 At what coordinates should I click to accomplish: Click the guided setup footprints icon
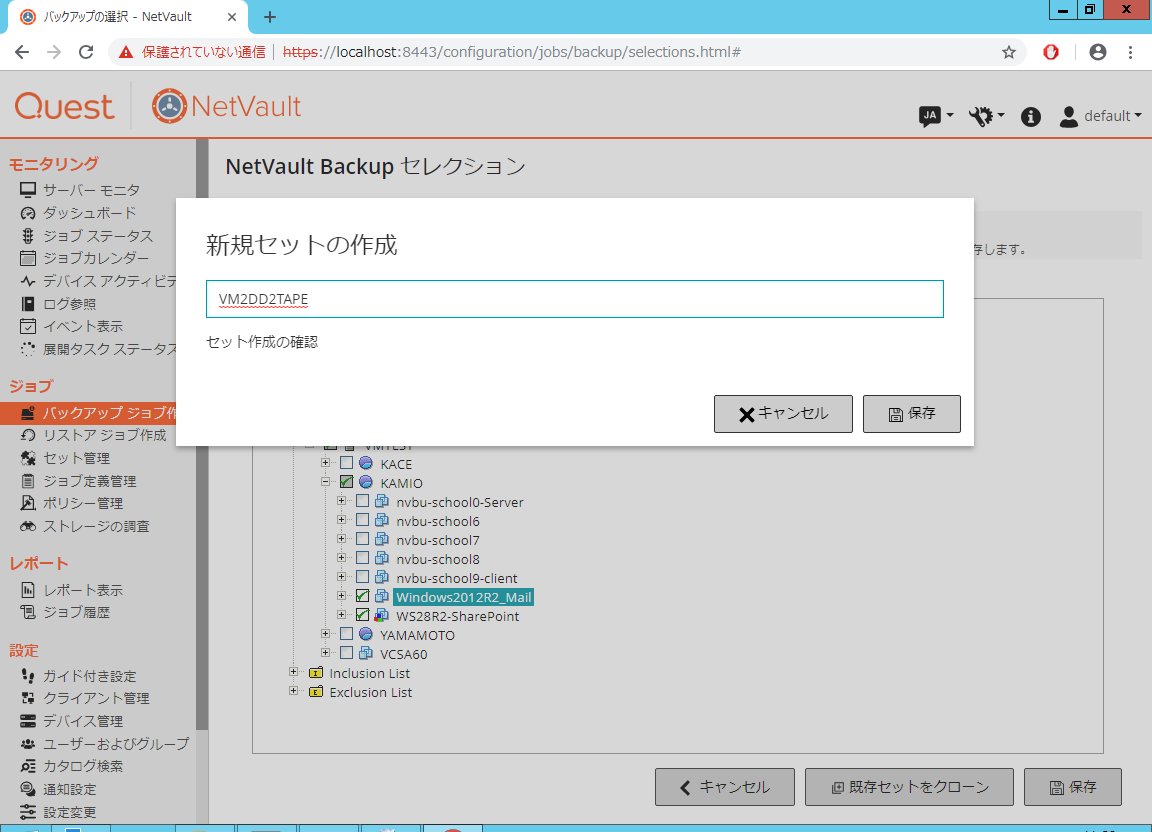click(x=28, y=675)
